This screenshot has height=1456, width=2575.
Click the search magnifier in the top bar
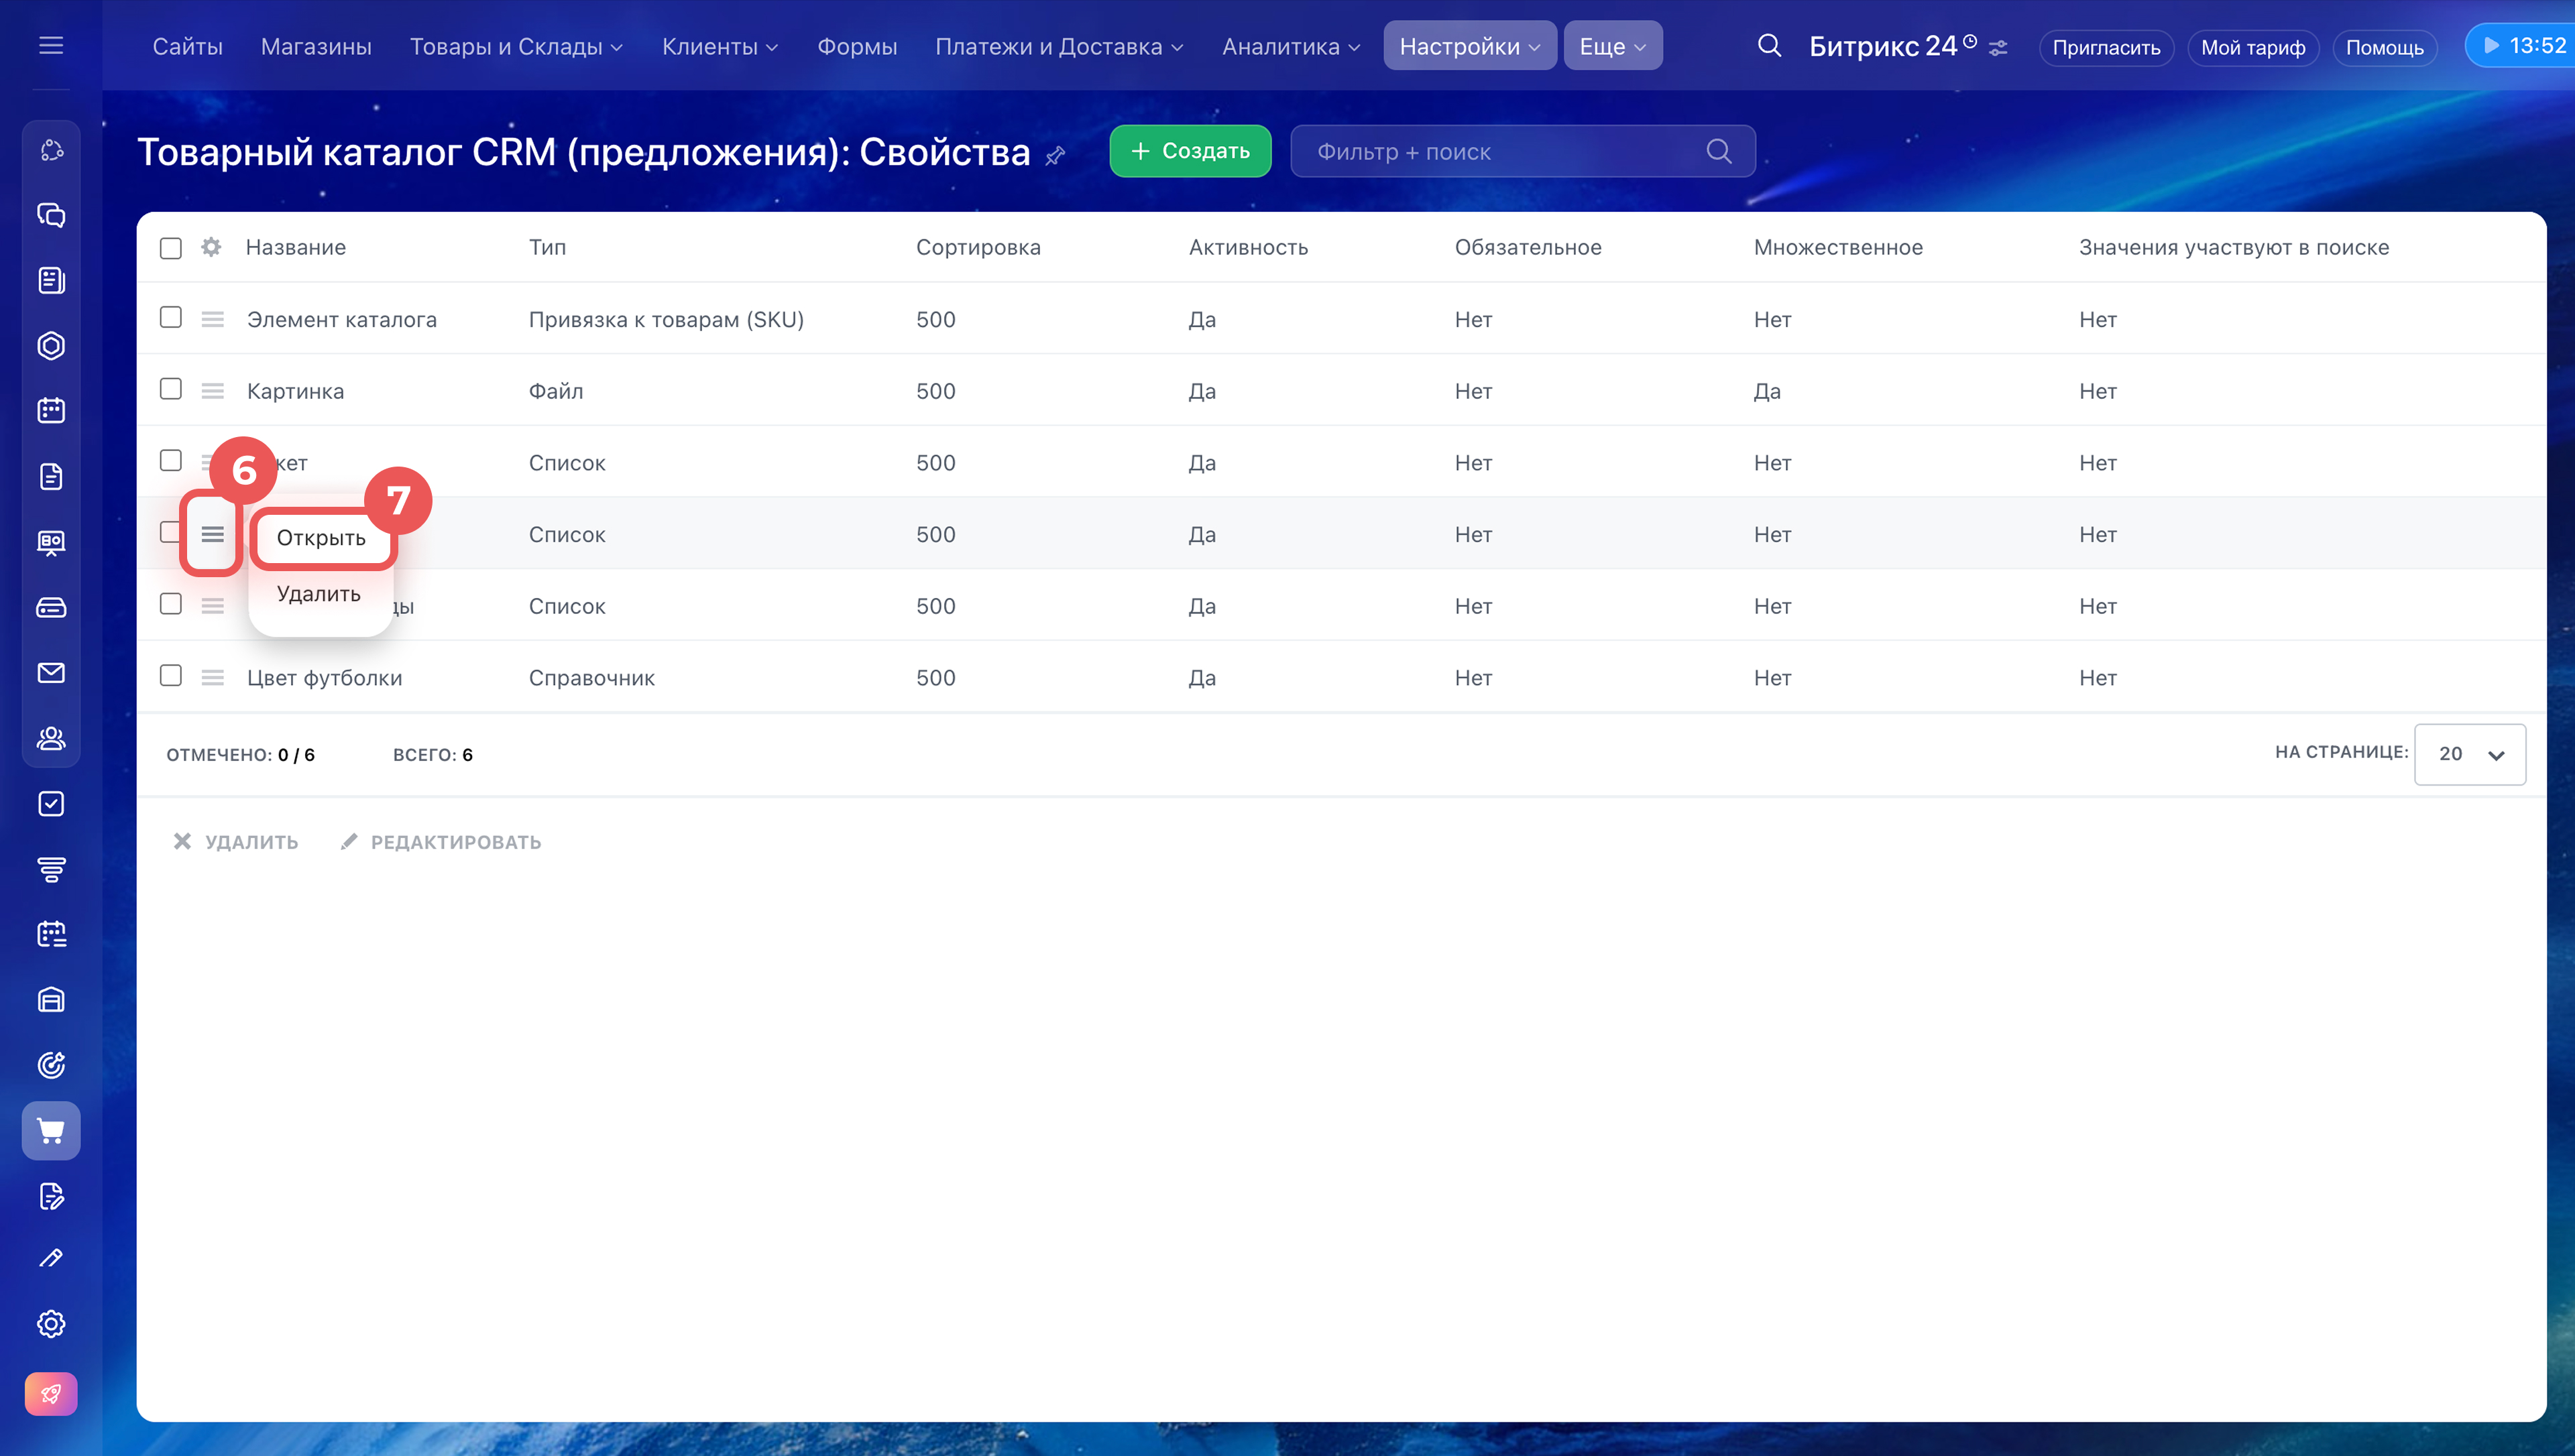pyautogui.click(x=1768, y=46)
